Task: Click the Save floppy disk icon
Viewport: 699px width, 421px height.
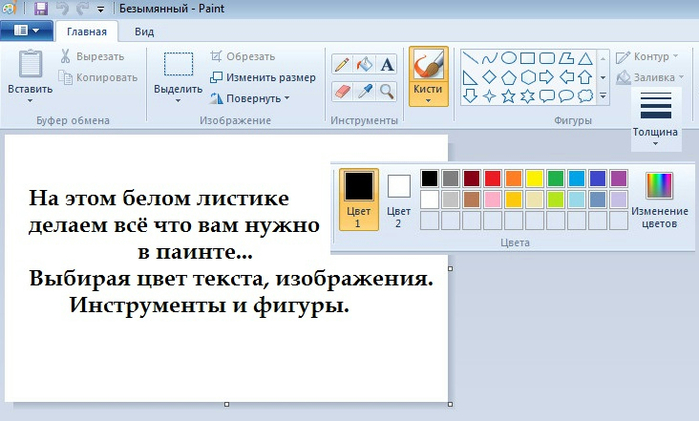Action: click(41, 8)
